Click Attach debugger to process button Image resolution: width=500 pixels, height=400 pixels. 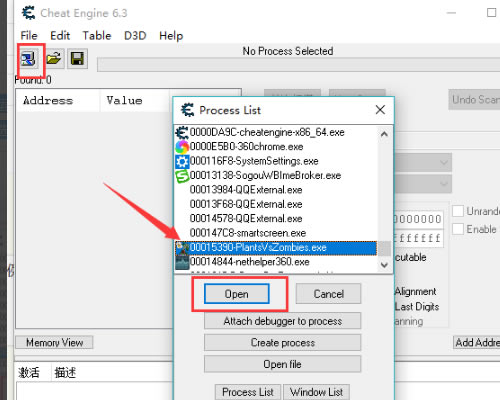(x=282, y=321)
